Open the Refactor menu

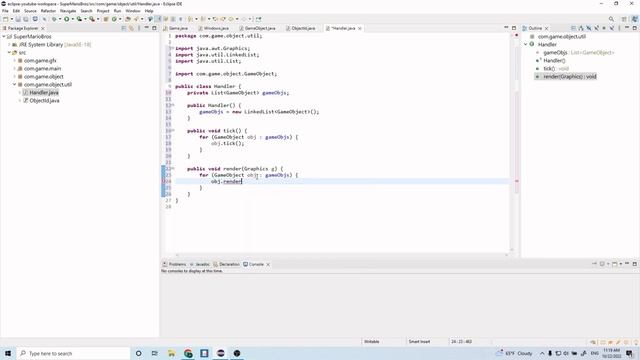[x=48, y=11]
